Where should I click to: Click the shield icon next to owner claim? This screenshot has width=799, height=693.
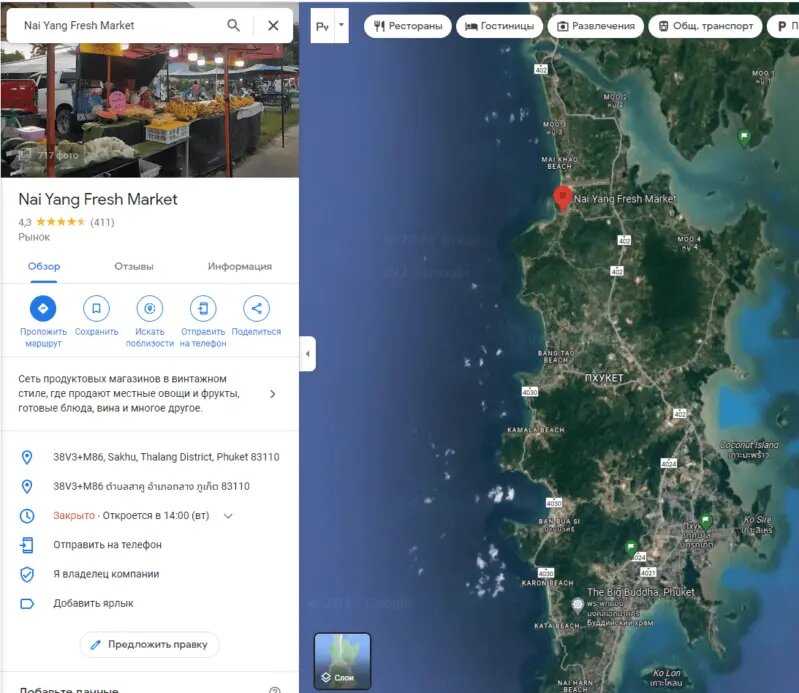point(27,574)
